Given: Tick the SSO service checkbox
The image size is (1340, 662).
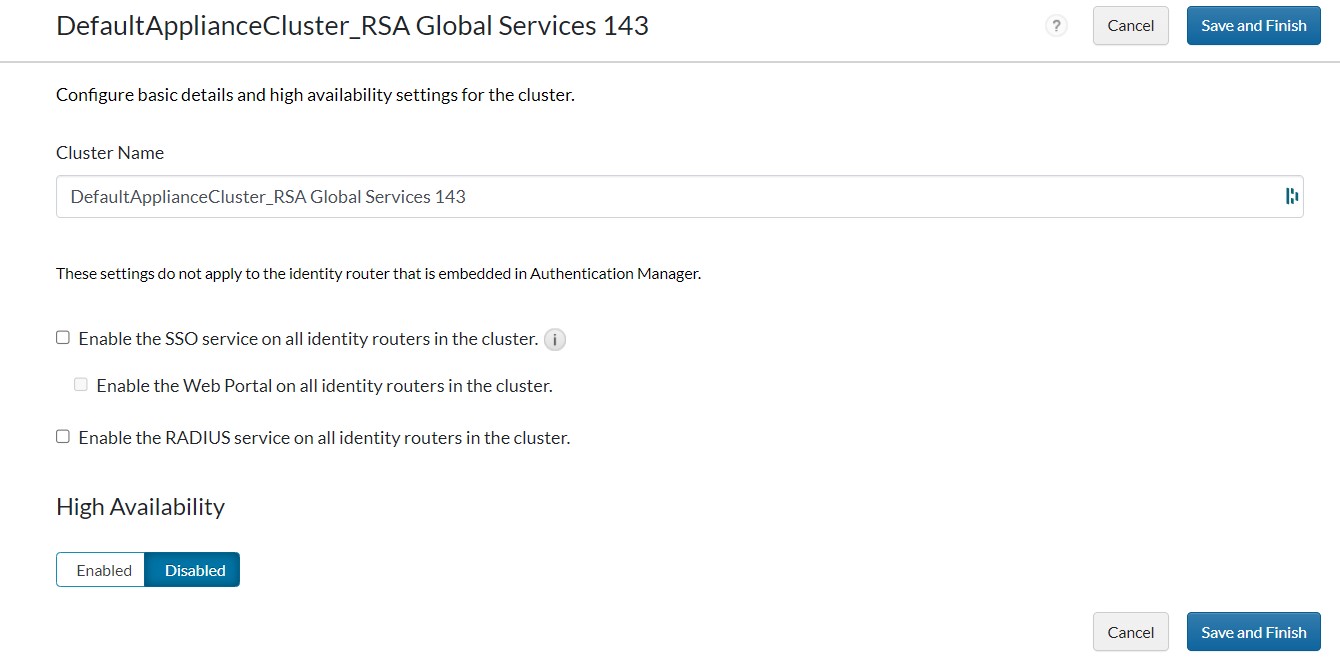Looking at the screenshot, I should click(63, 338).
